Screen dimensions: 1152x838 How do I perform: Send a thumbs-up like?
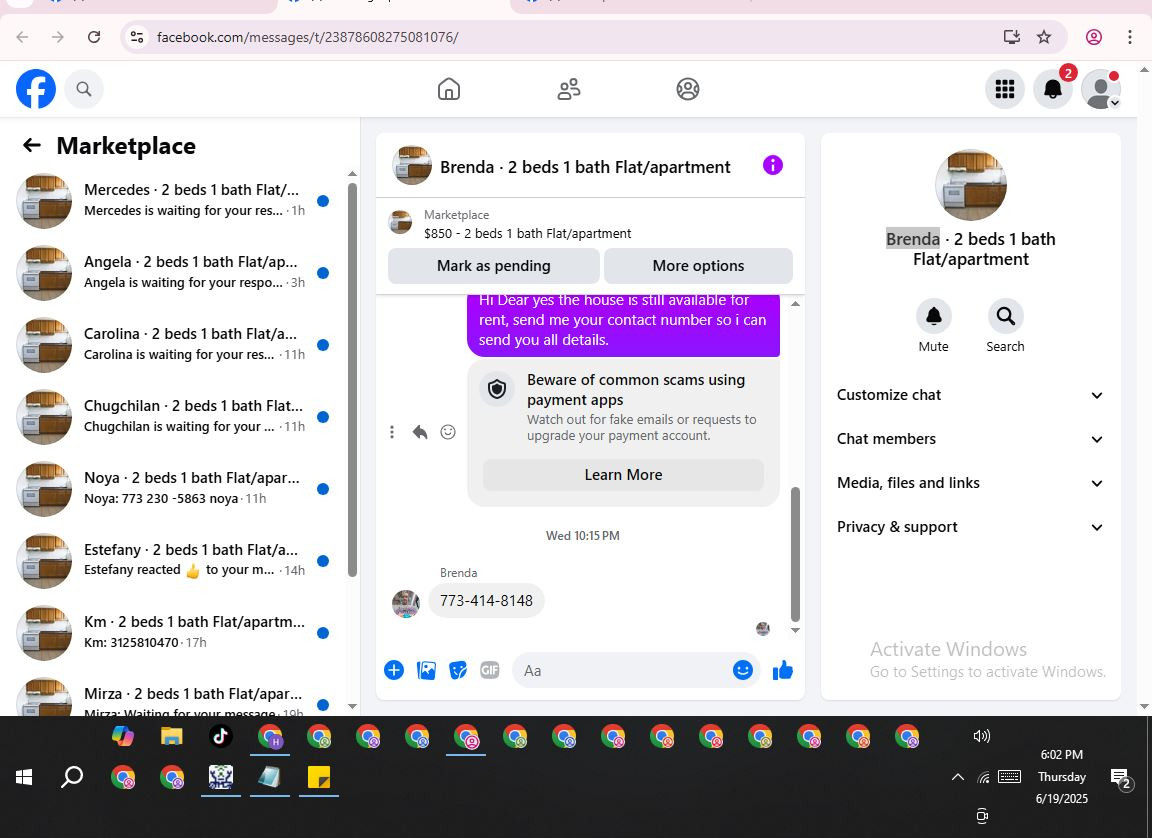782,670
